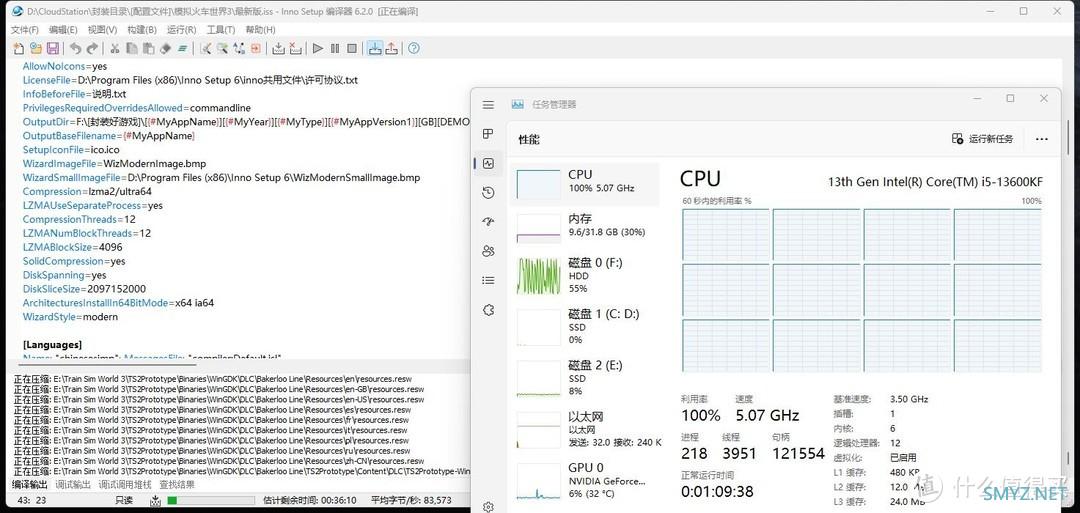Select the 以太网 performance item
1080x513 pixels.
[584, 429]
